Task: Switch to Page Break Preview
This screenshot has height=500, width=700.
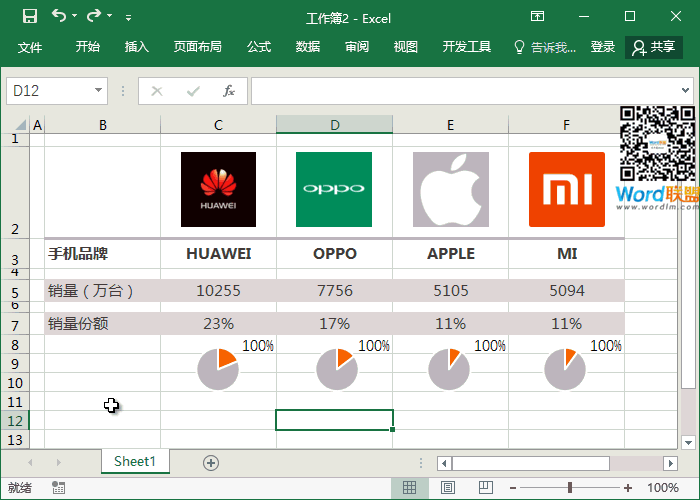Action: pyautogui.click(x=486, y=488)
